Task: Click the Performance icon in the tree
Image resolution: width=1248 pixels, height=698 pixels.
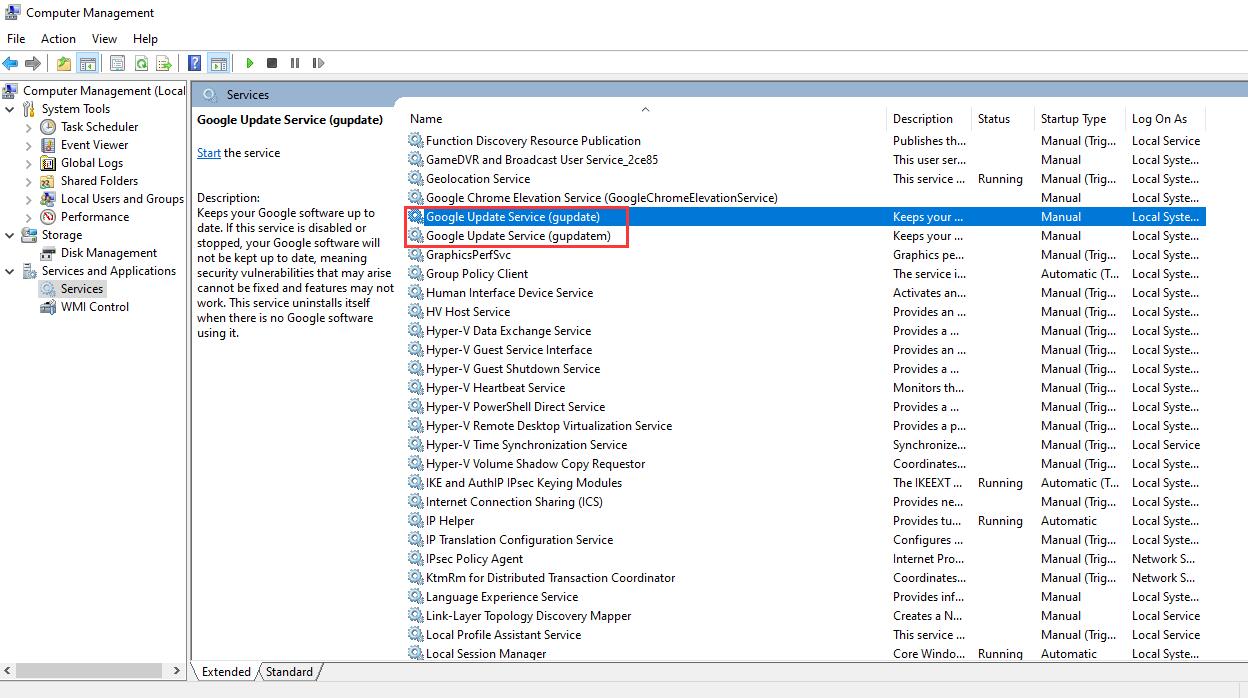Action: (x=48, y=217)
